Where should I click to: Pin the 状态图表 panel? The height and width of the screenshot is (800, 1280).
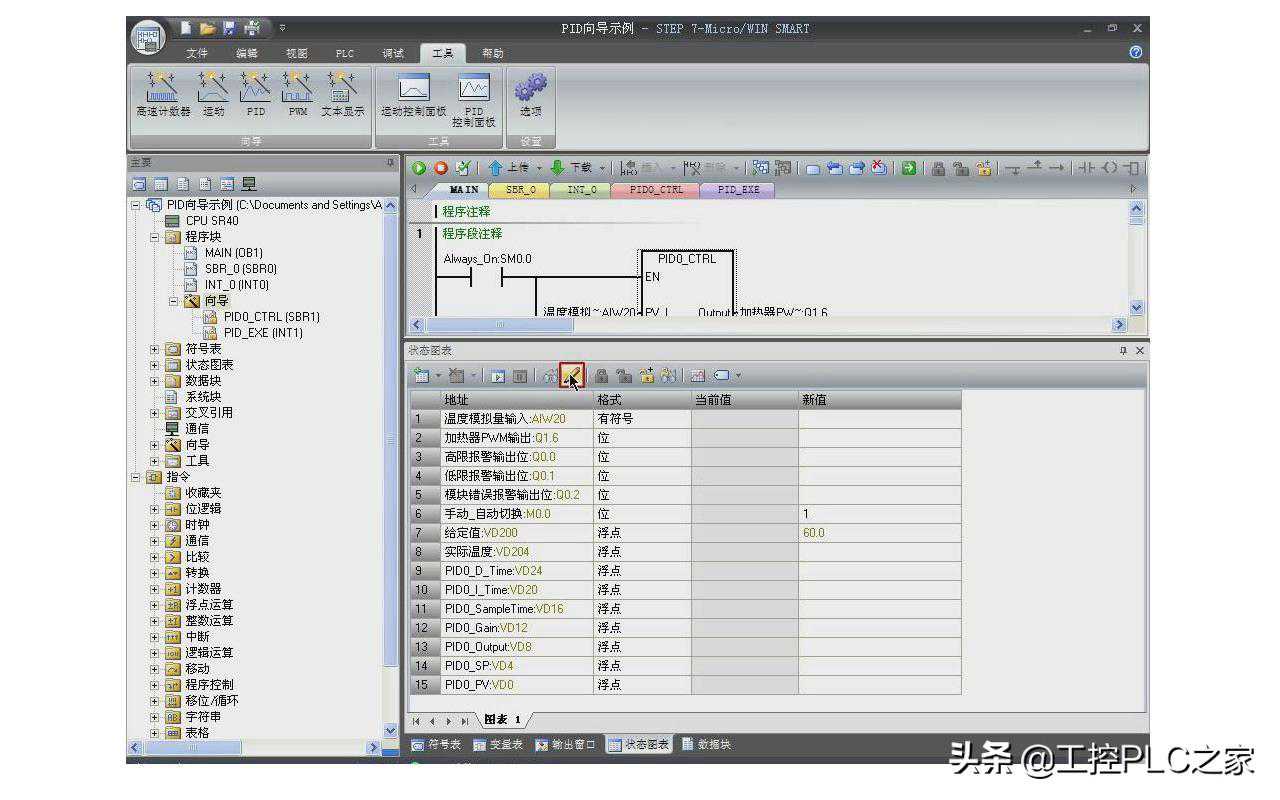1123,351
